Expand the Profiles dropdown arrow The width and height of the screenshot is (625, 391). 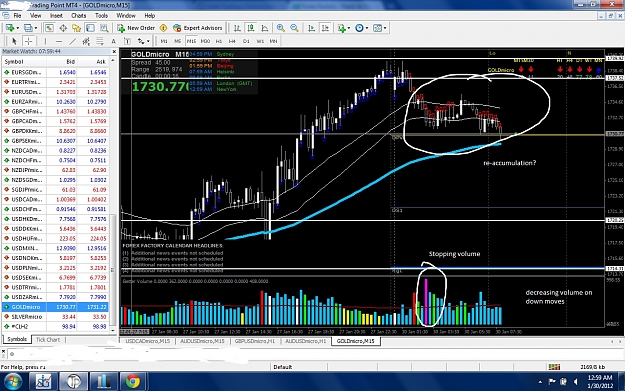[x=36, y=28]
